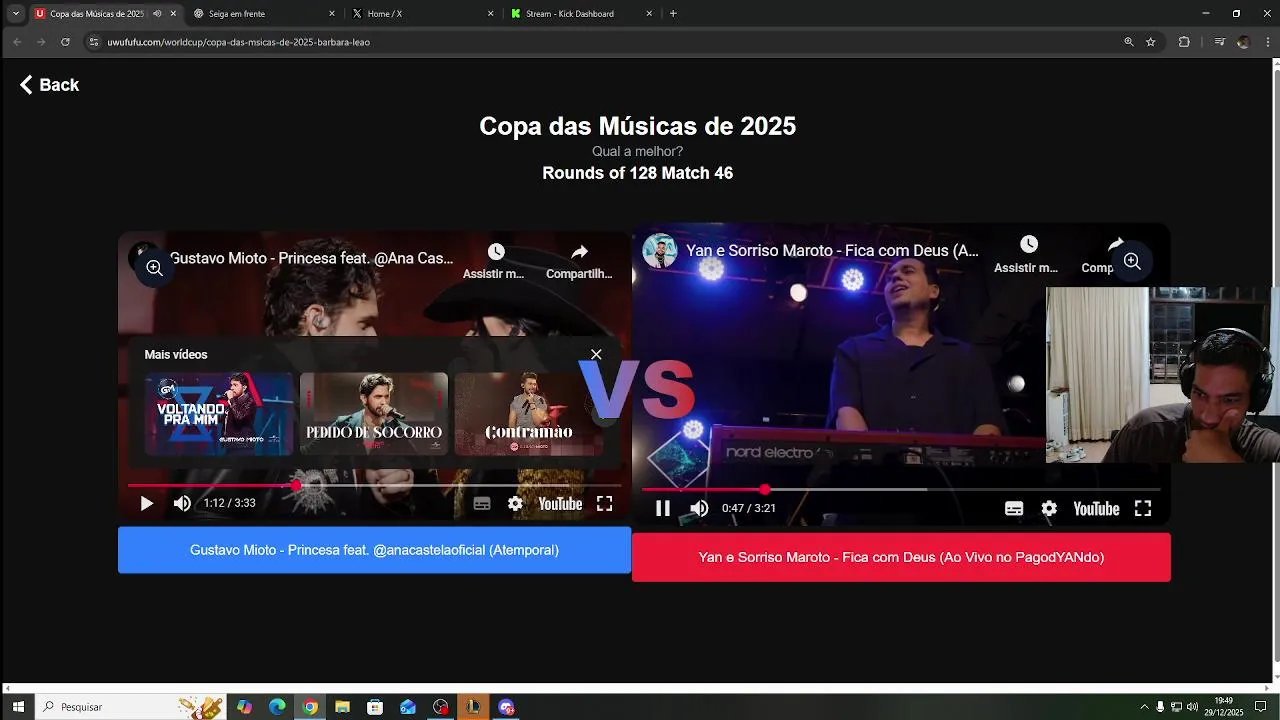Close the Home / X tab
1280x720 pixels.
pyautogui.click(x=491, y=14)
